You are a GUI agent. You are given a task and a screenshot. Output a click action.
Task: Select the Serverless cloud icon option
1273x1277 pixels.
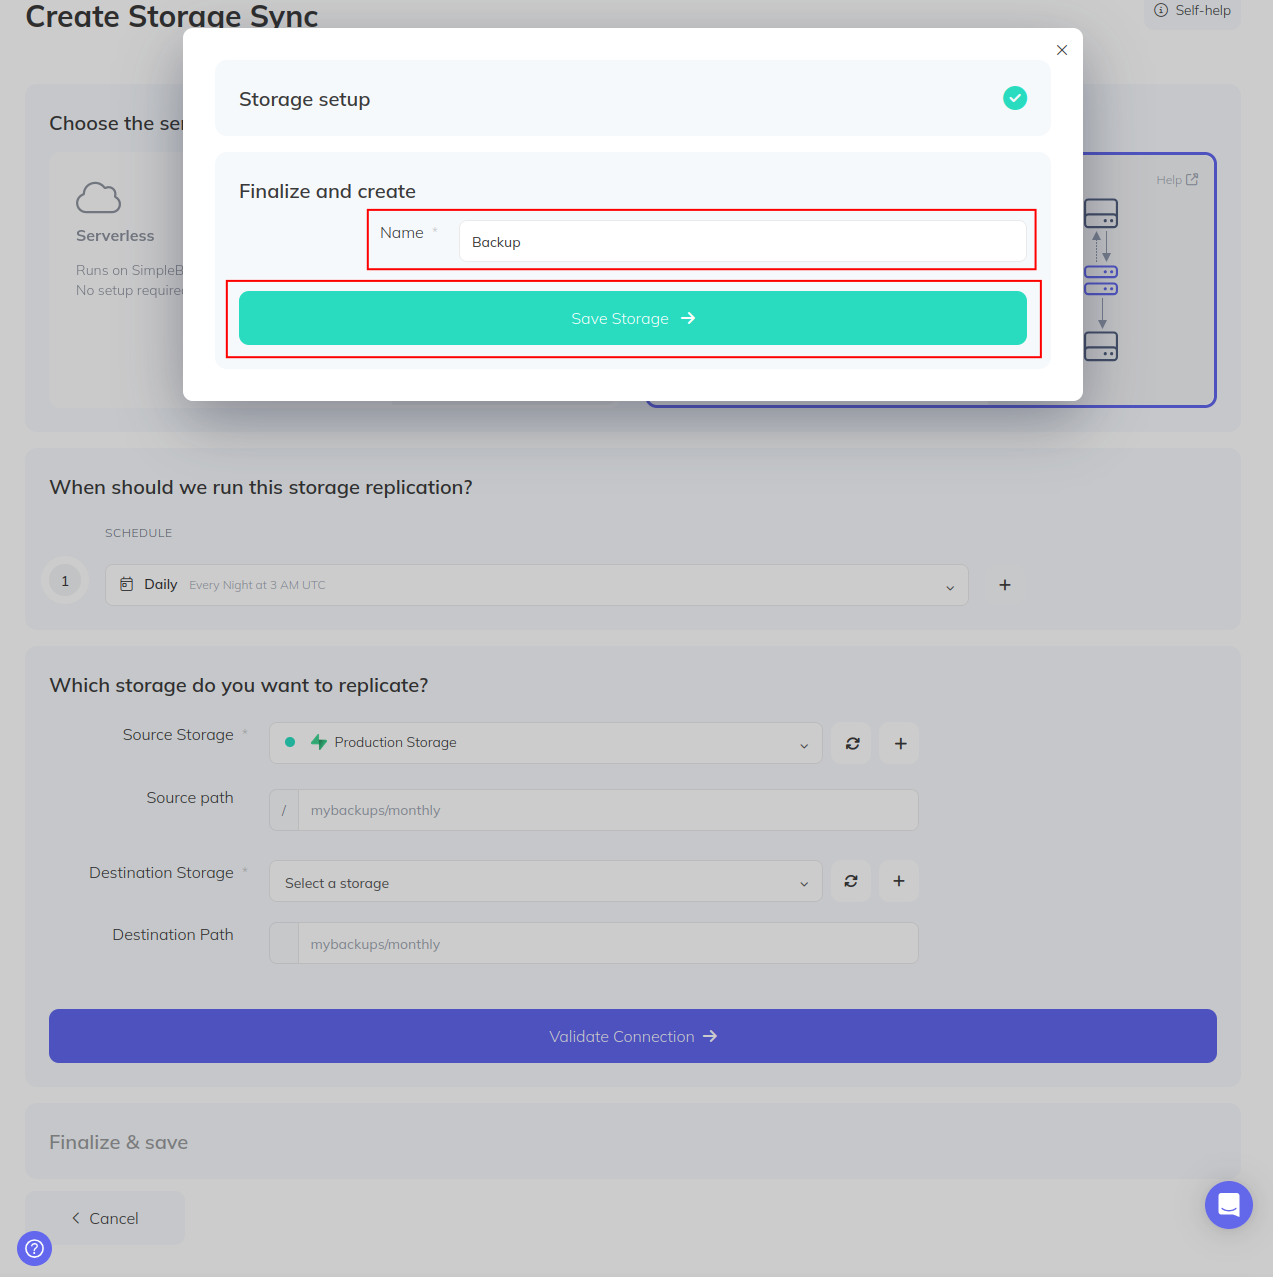[x=98, y=198]
